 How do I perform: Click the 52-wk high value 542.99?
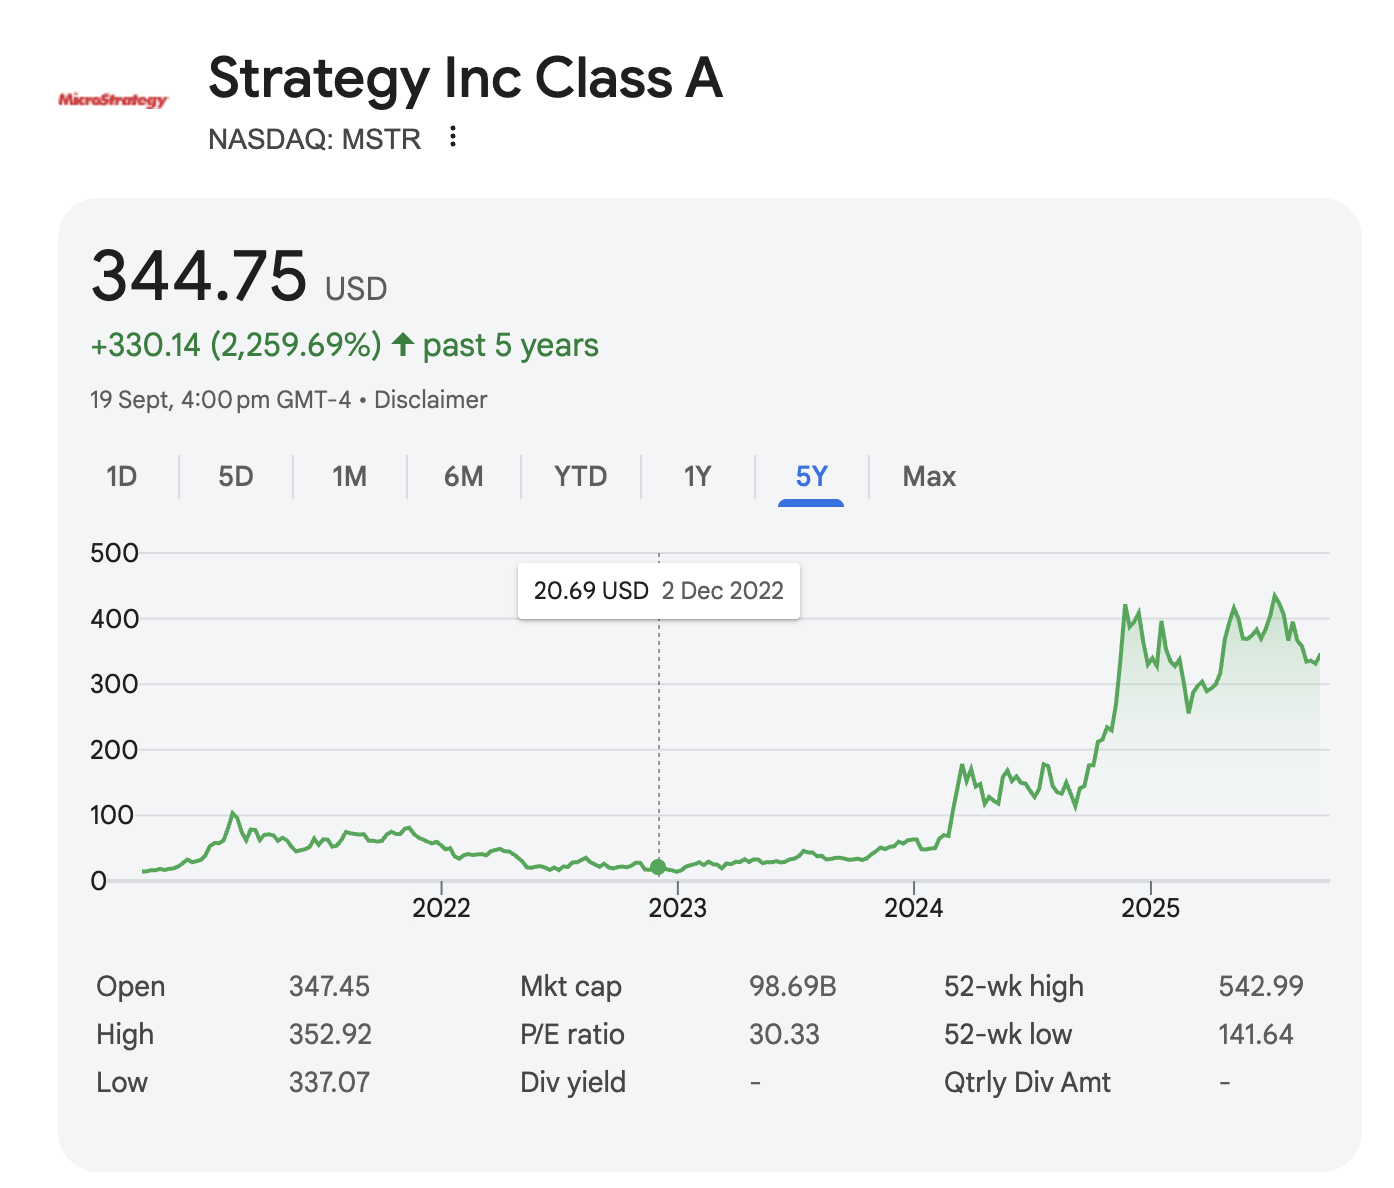tap(1261, 987)
